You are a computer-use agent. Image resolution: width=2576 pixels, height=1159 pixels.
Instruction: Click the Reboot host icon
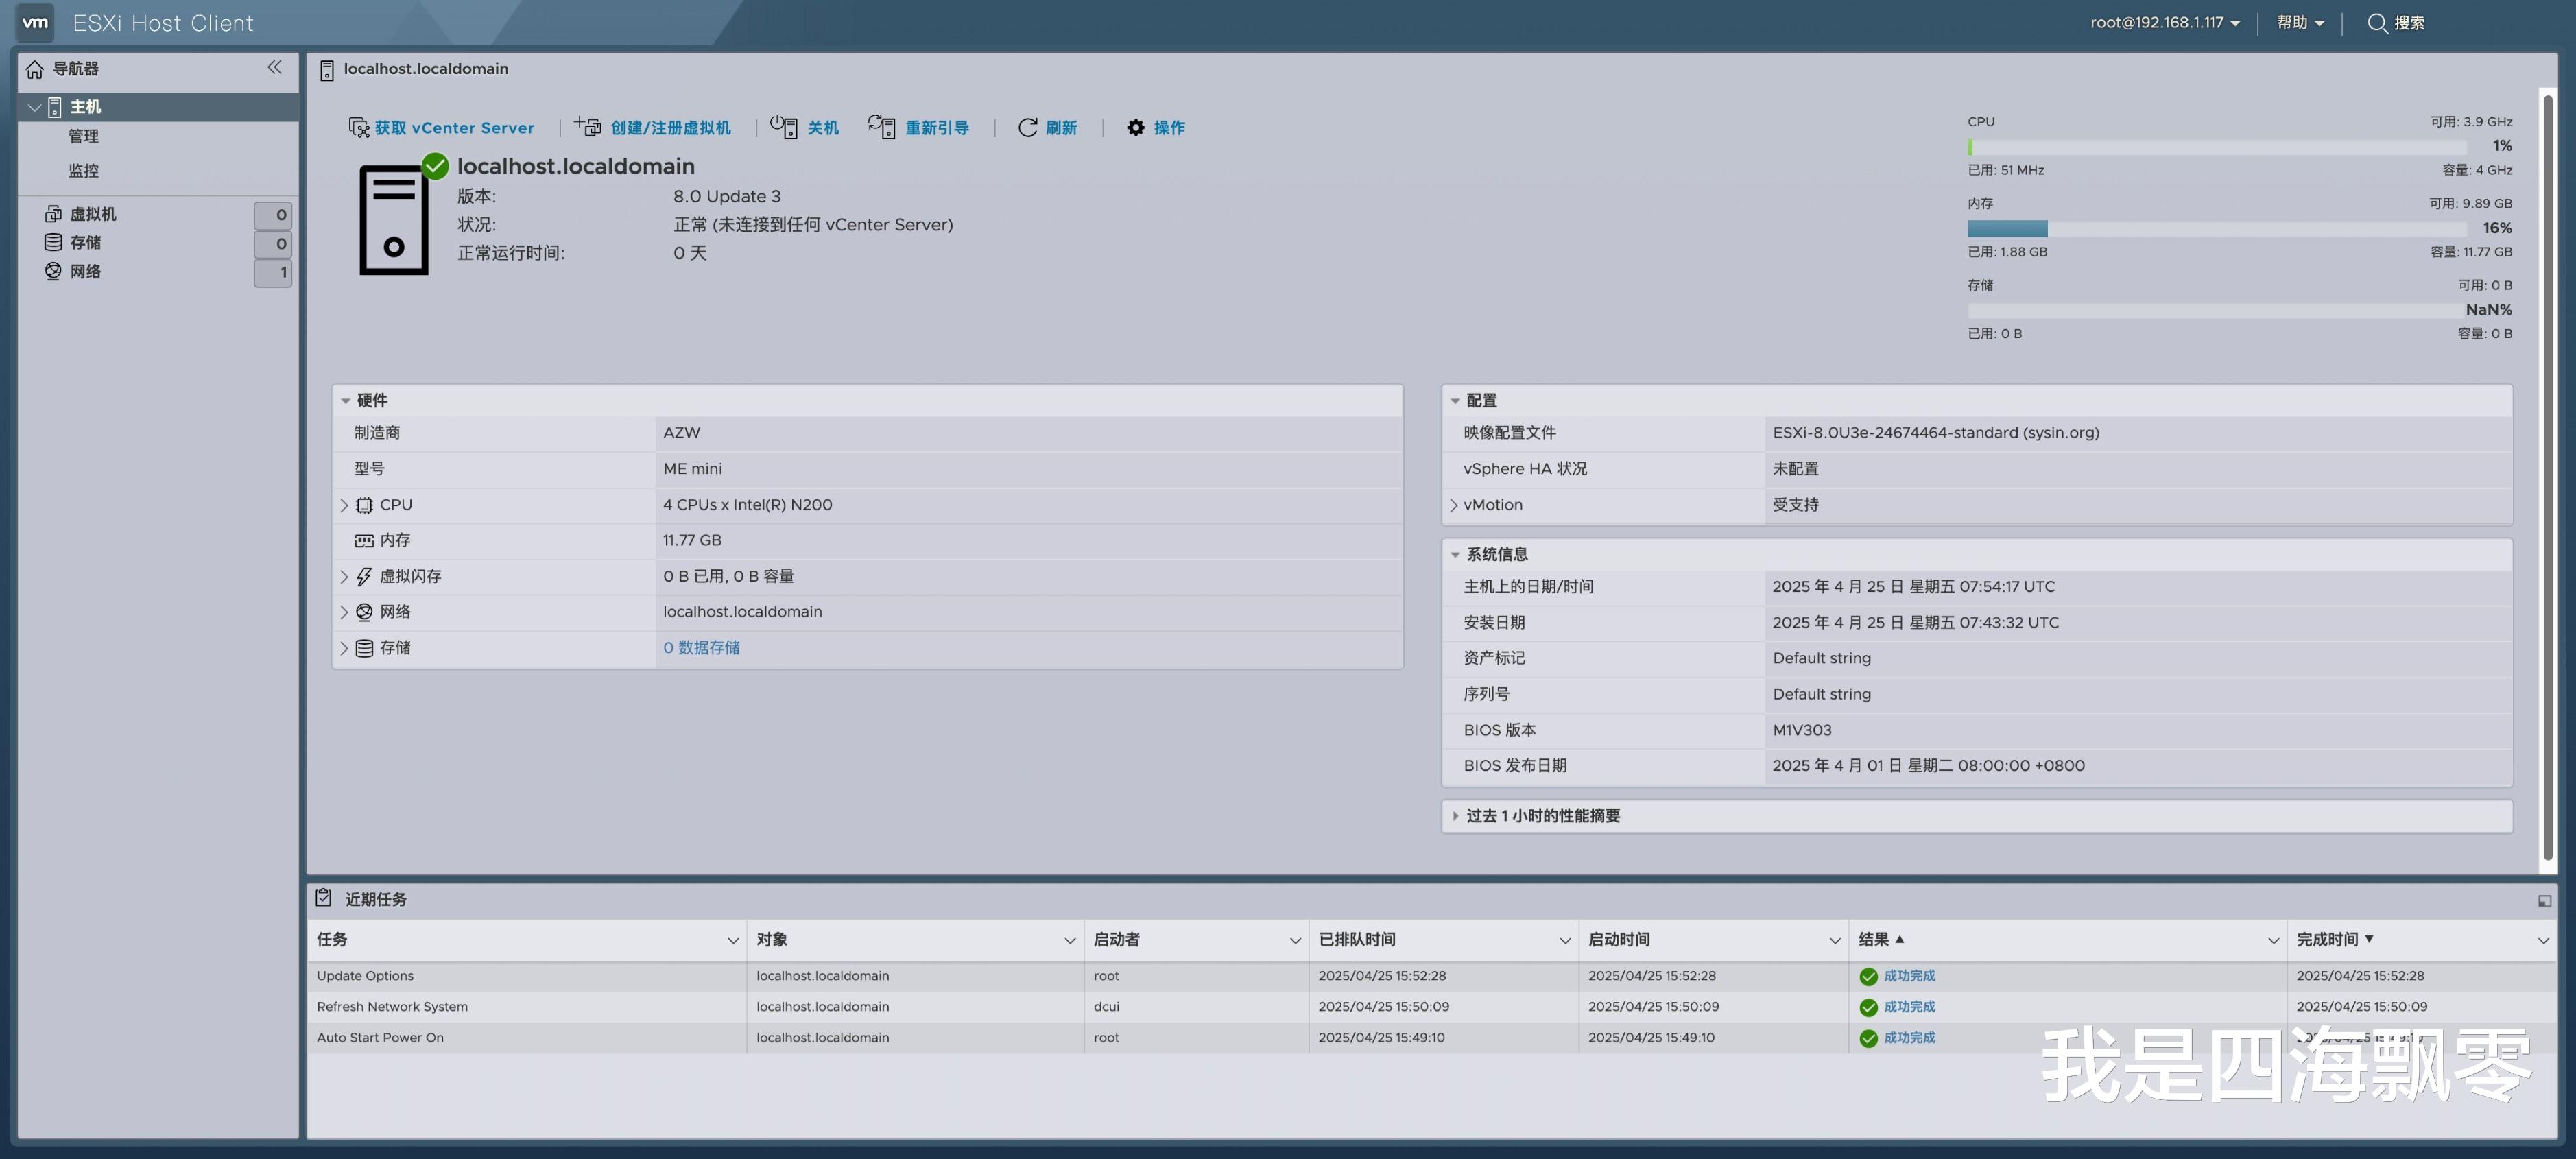[881, 127]
